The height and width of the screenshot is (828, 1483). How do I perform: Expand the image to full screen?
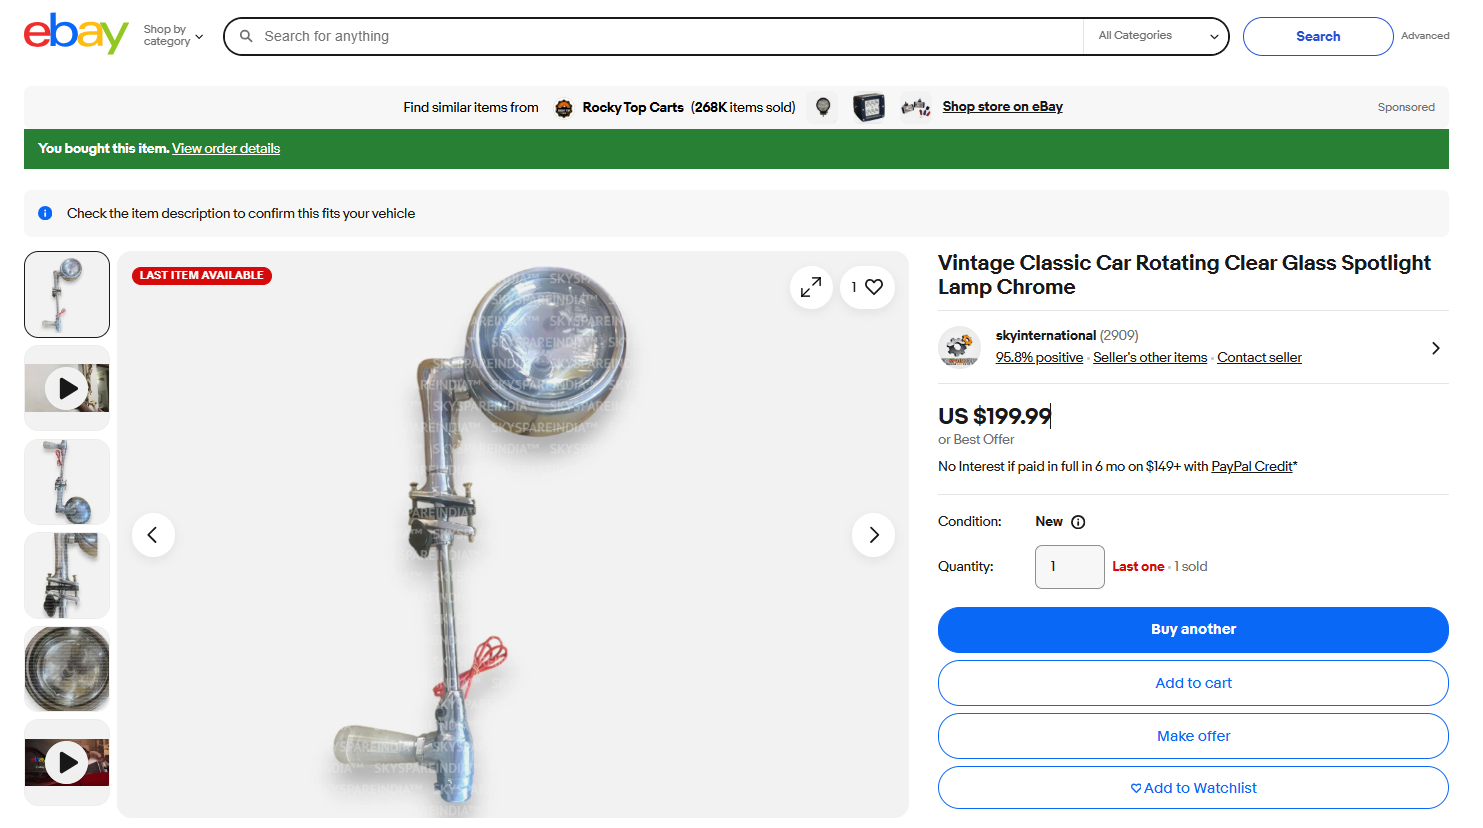811,287
